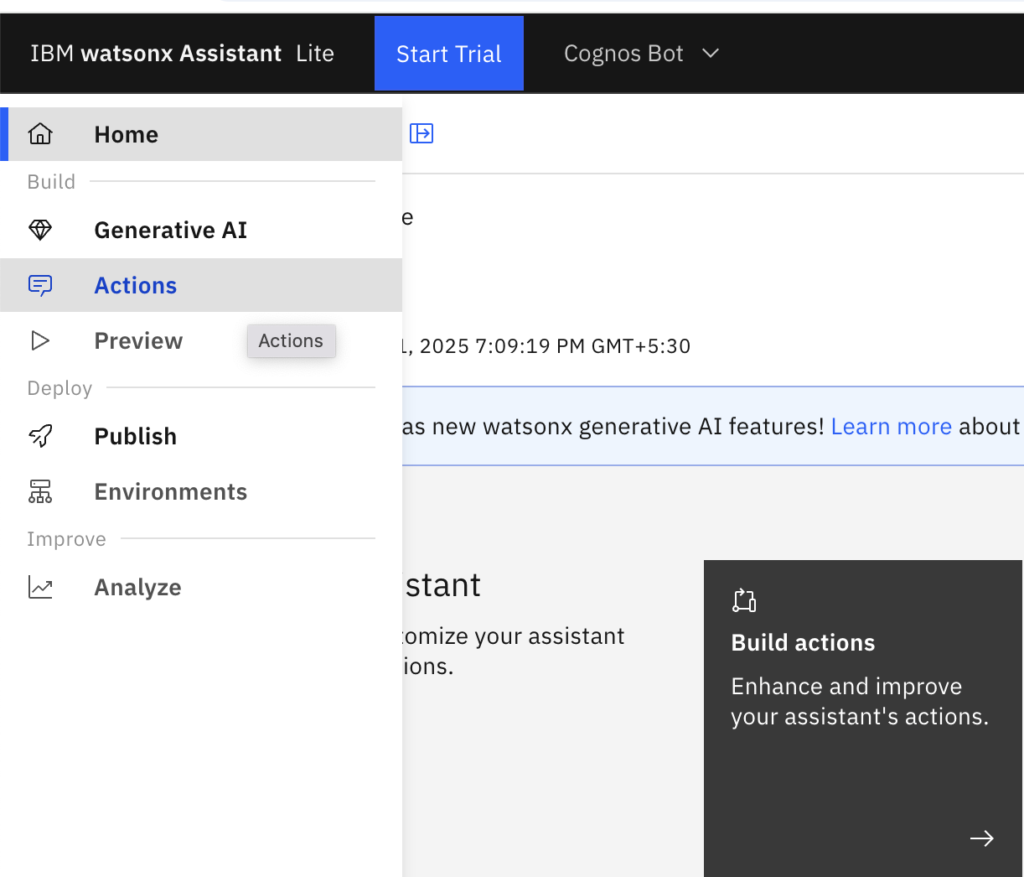1024x877 pixels.
Task: Click the Start Trial button
Action: (449, 54)
